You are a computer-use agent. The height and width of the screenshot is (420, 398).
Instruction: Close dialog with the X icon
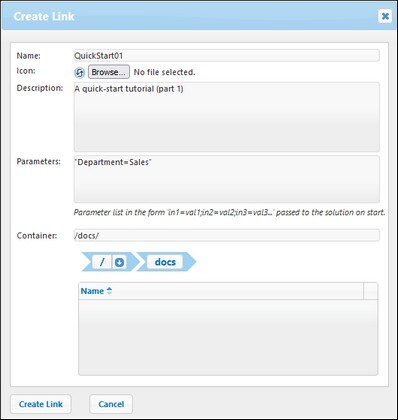coord(385,16)
